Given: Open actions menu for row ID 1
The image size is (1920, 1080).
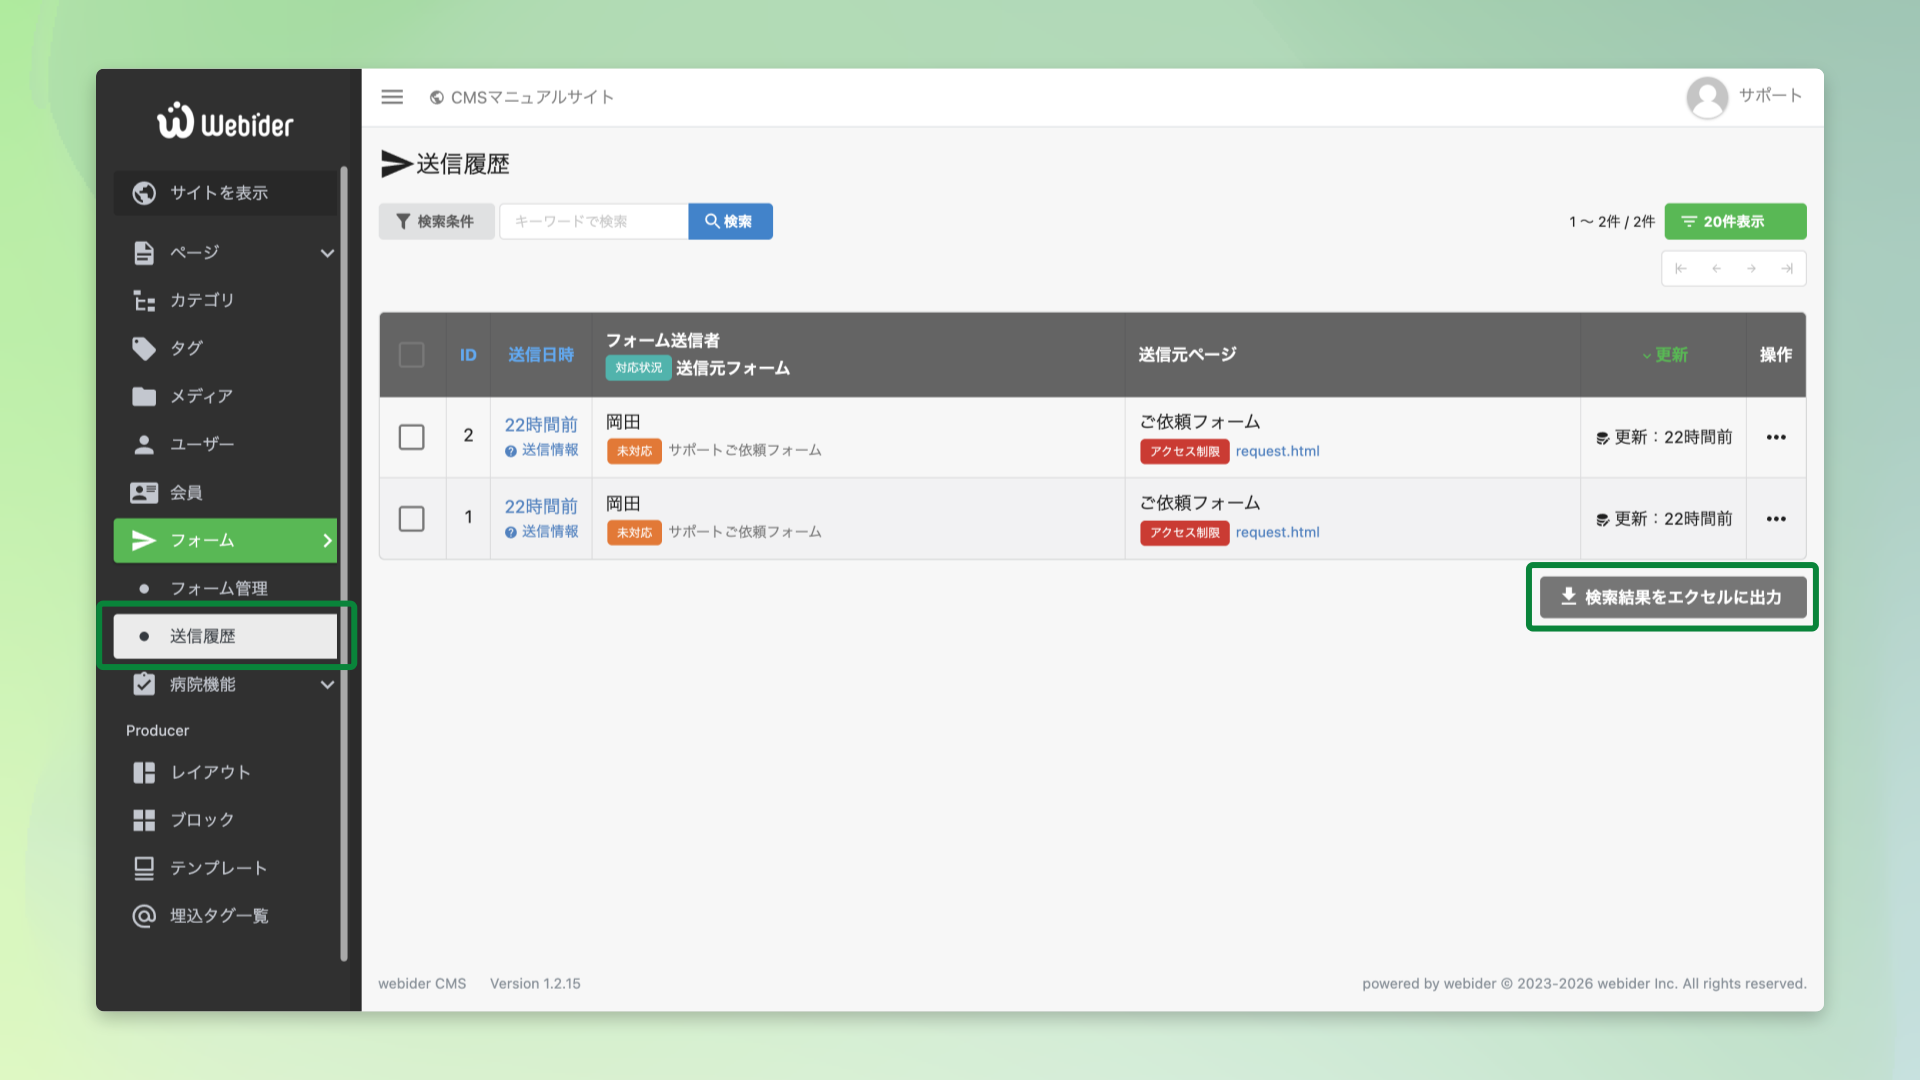Looking at the screenshot, I should (1776, 519).
